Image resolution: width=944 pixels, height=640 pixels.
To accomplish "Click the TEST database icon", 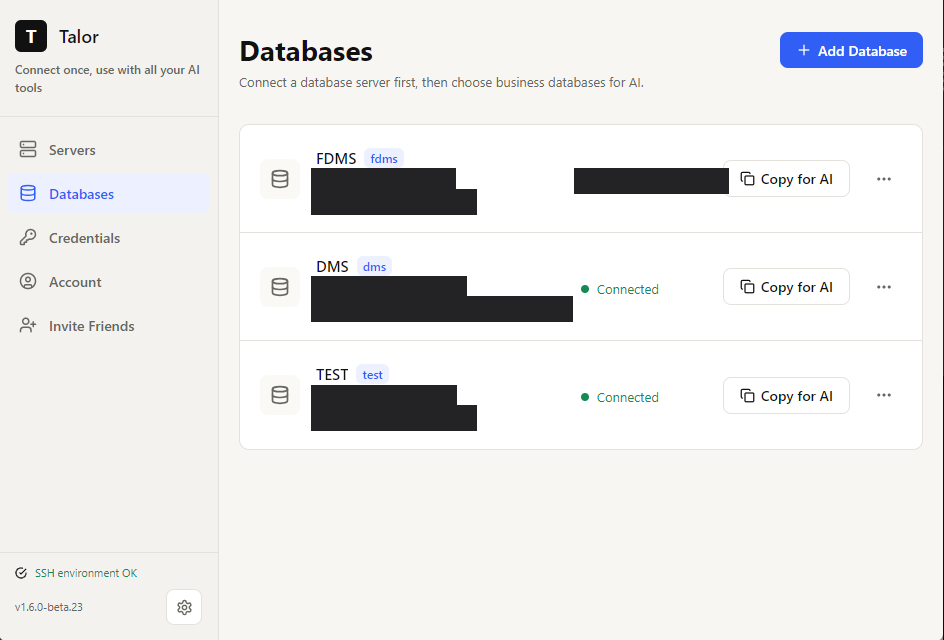I will pyautogui.click(x=280, y=395).
